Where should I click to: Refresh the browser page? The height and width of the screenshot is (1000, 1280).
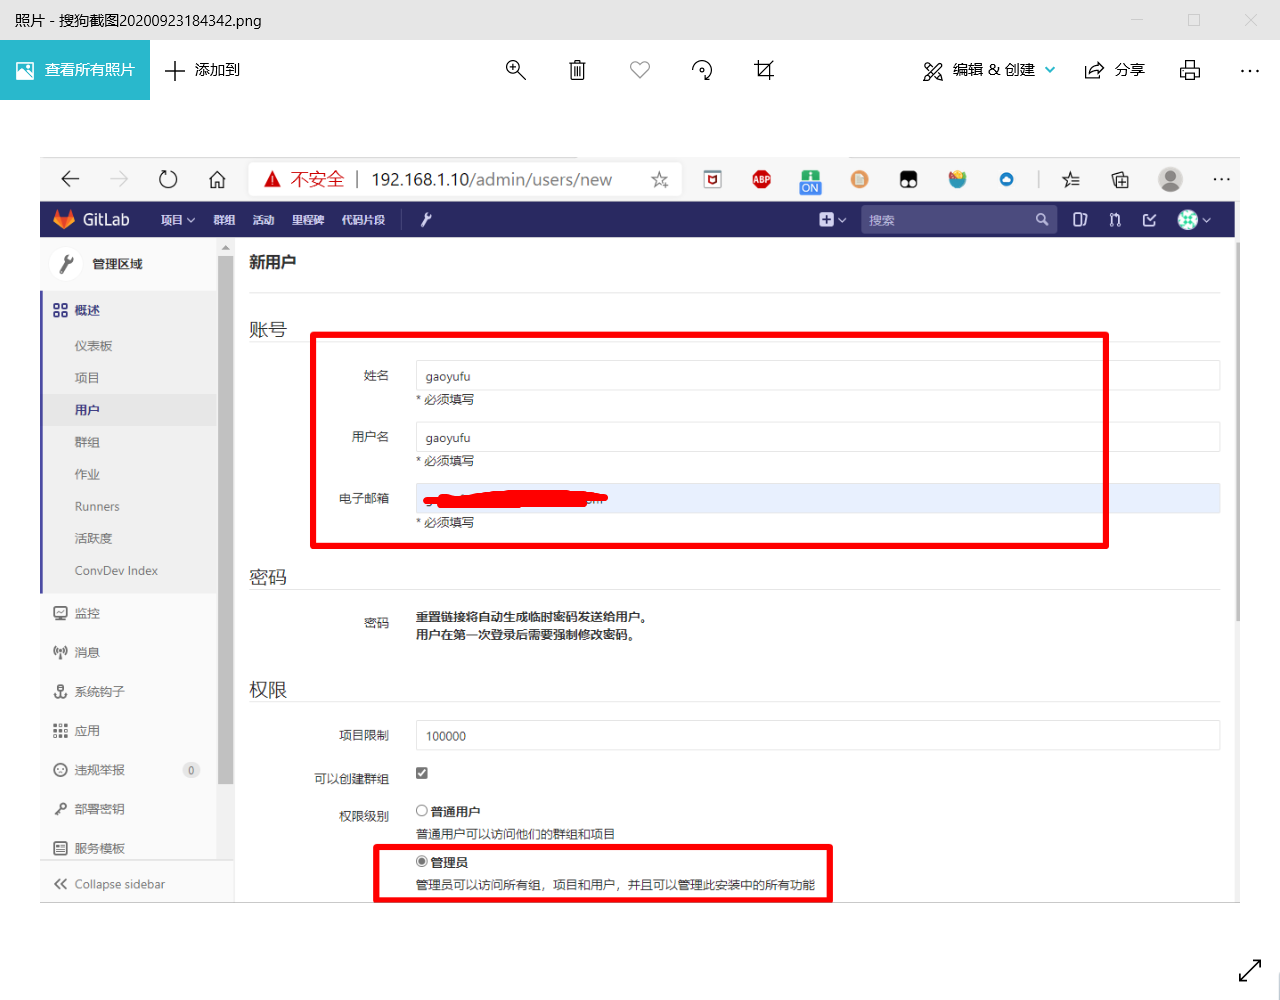(x=168, y=179)
